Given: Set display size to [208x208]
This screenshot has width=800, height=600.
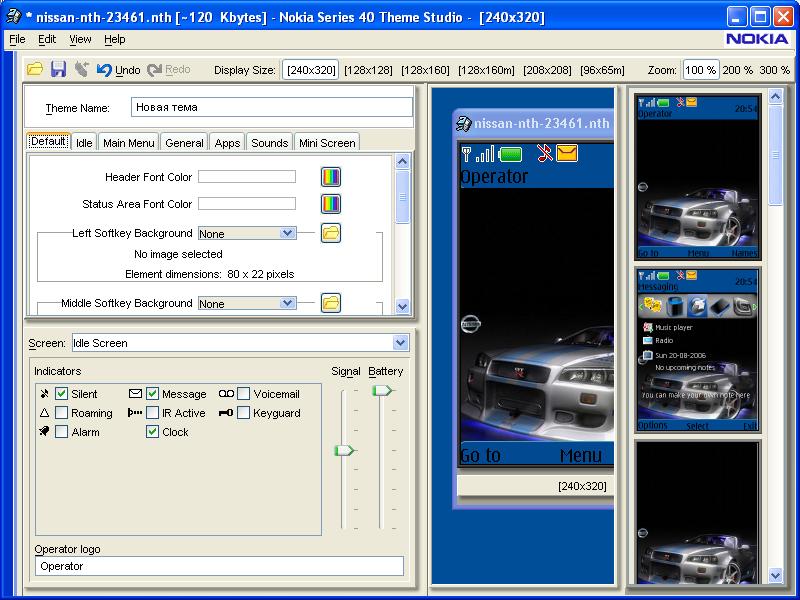Looking at the screenshot, I should point(547,70).
